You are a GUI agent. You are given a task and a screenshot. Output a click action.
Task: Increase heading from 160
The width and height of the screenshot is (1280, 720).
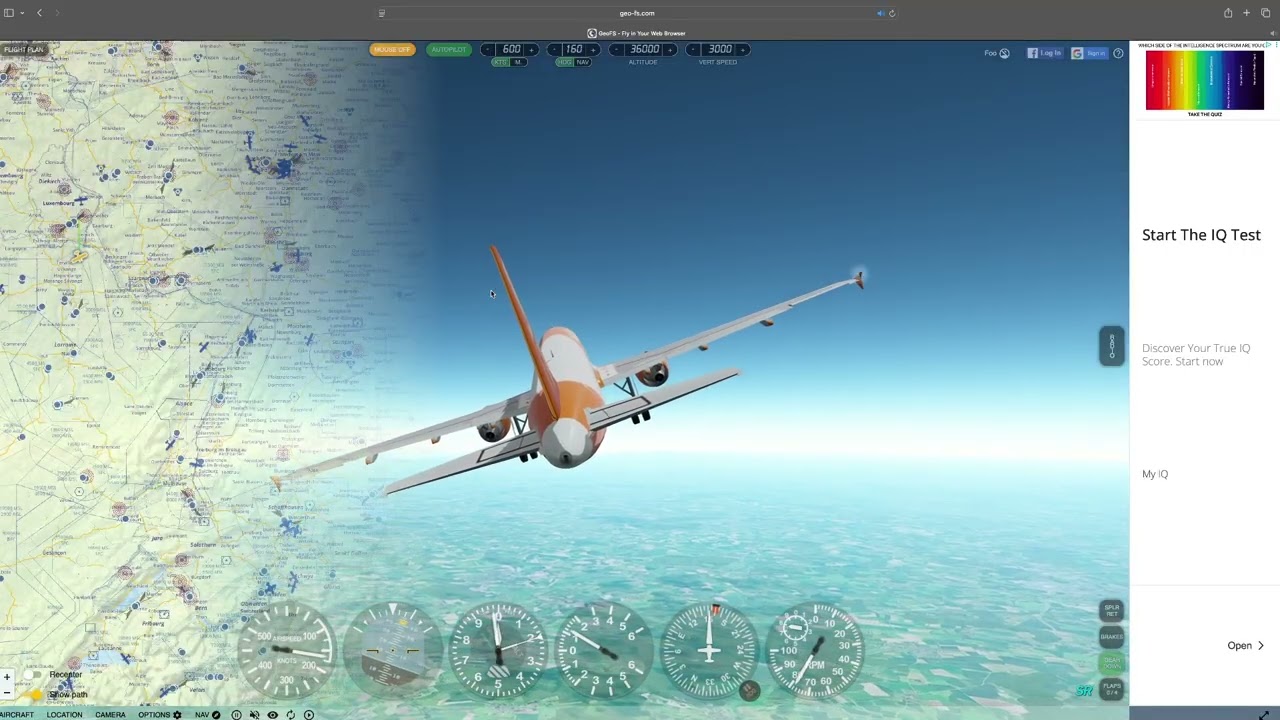pyautogui.click(x=593, y=49)
